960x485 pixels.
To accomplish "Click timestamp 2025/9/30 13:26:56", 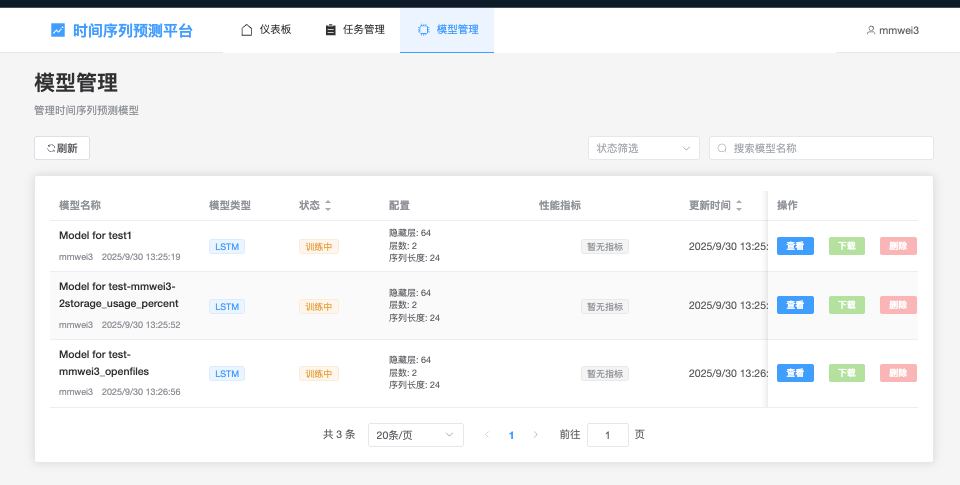I will 141,392.
